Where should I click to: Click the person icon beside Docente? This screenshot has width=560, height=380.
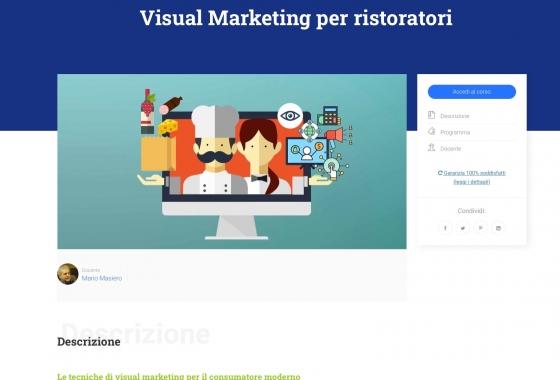(431, 147)
